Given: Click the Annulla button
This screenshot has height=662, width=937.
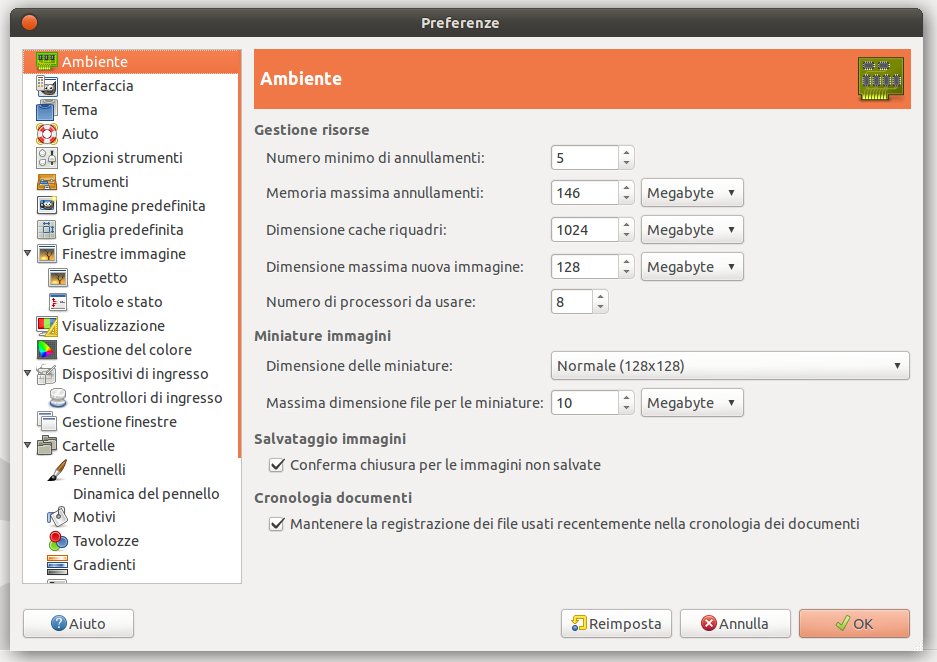Looking at the screenshot, I should point(735,624).
